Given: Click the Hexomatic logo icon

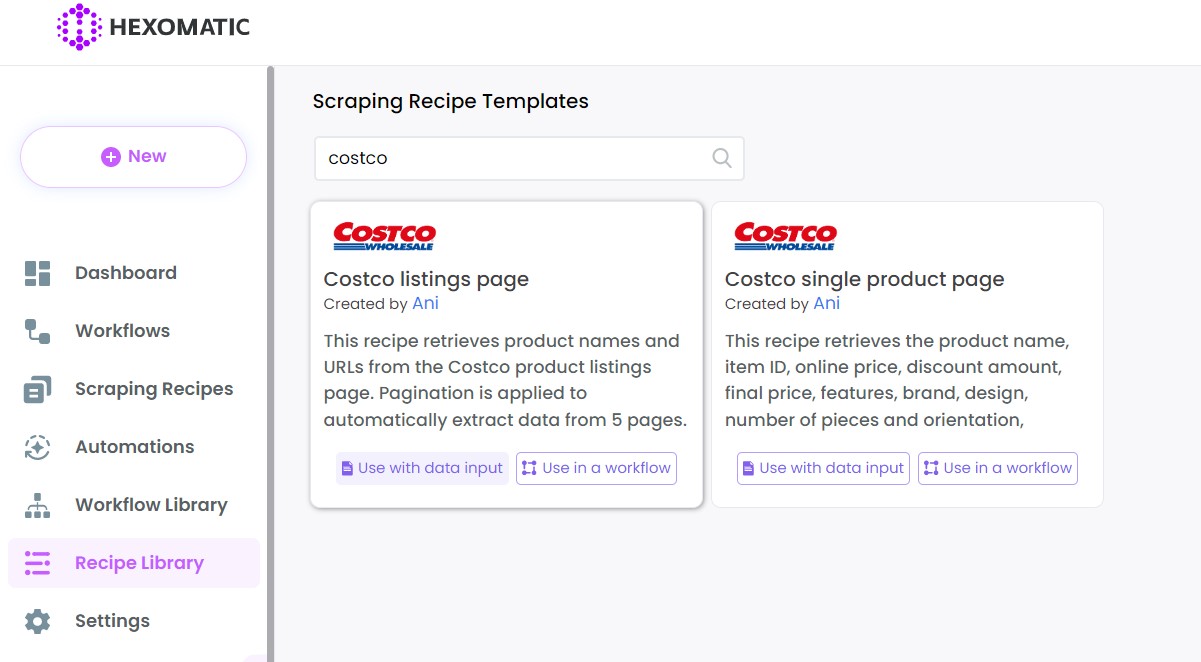Looking at the screenshot, I should [x=79, y=28].
